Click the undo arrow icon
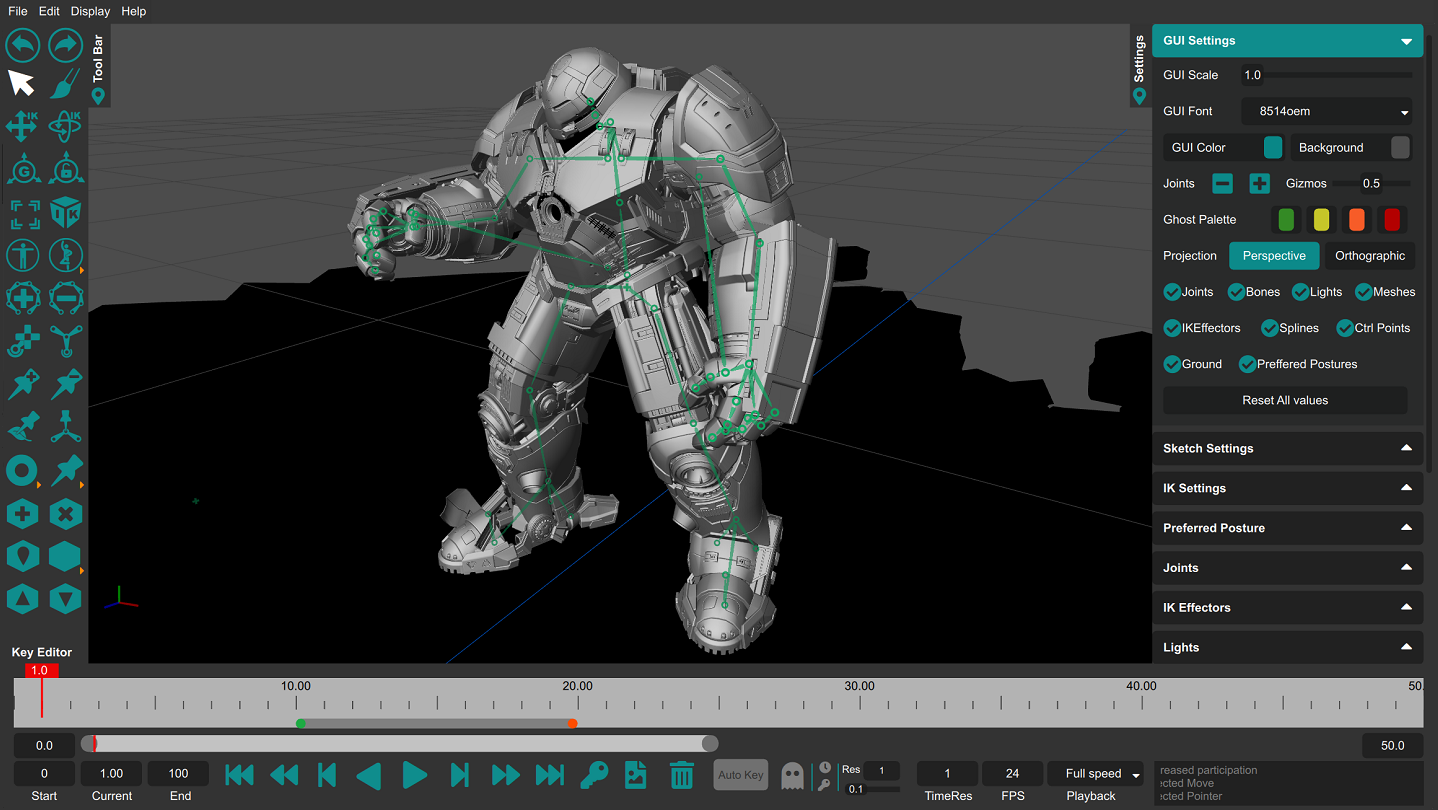 (22, 45)
